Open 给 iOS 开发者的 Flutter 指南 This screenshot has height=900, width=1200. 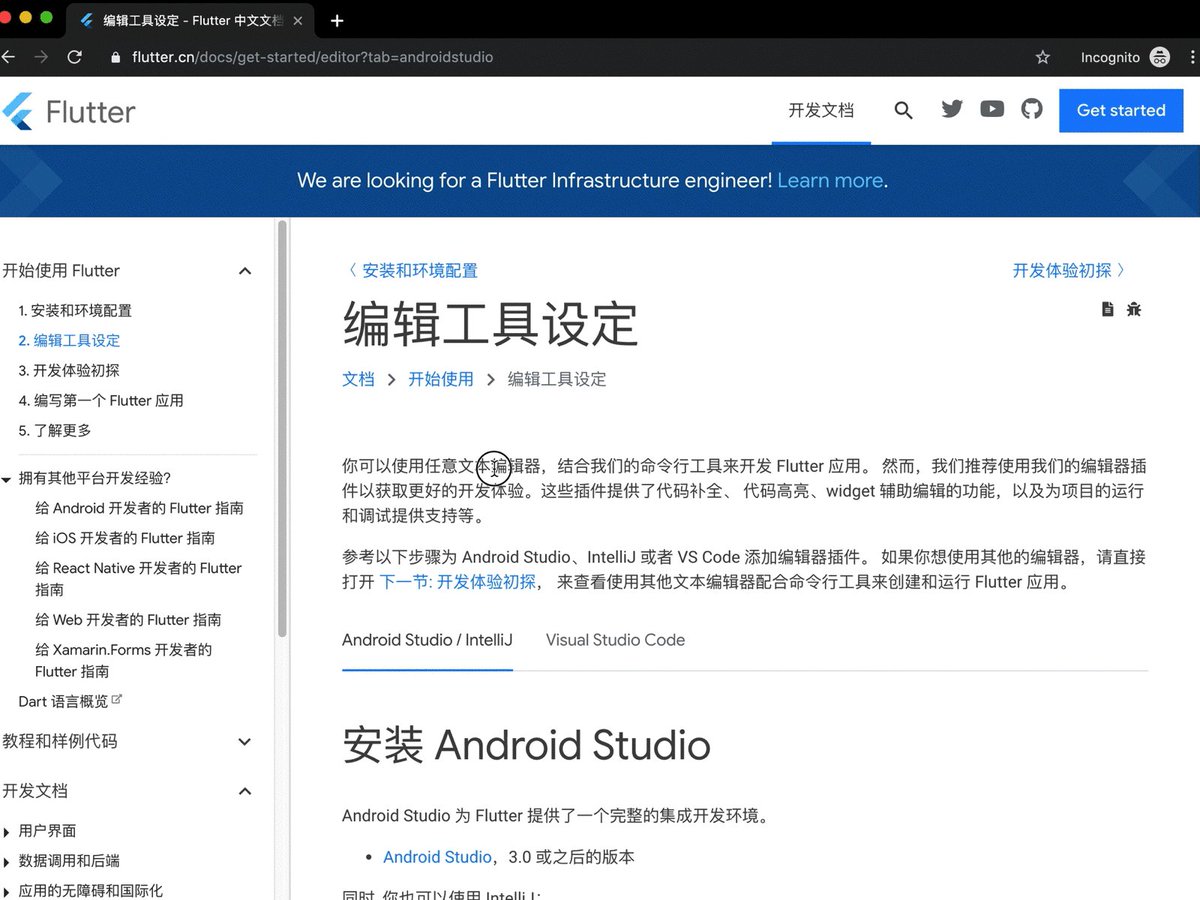click(125, 538)
